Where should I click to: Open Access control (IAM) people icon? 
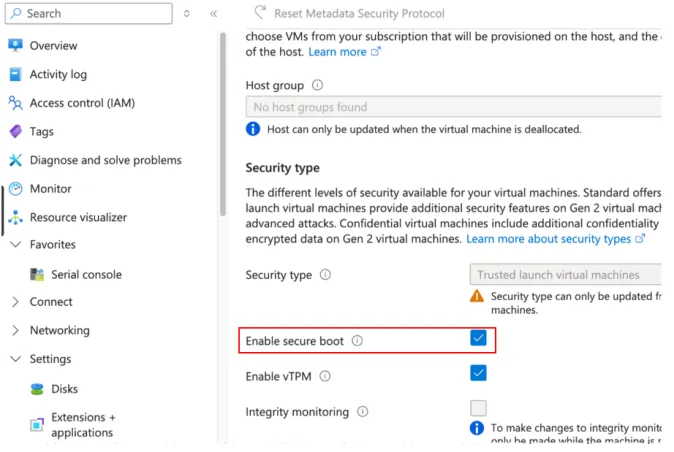coord(15,103)
